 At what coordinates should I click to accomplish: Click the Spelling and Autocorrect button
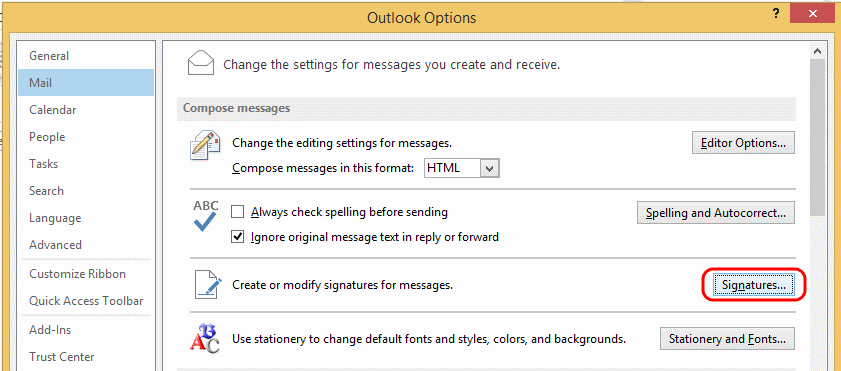click(x=716, y=213)
